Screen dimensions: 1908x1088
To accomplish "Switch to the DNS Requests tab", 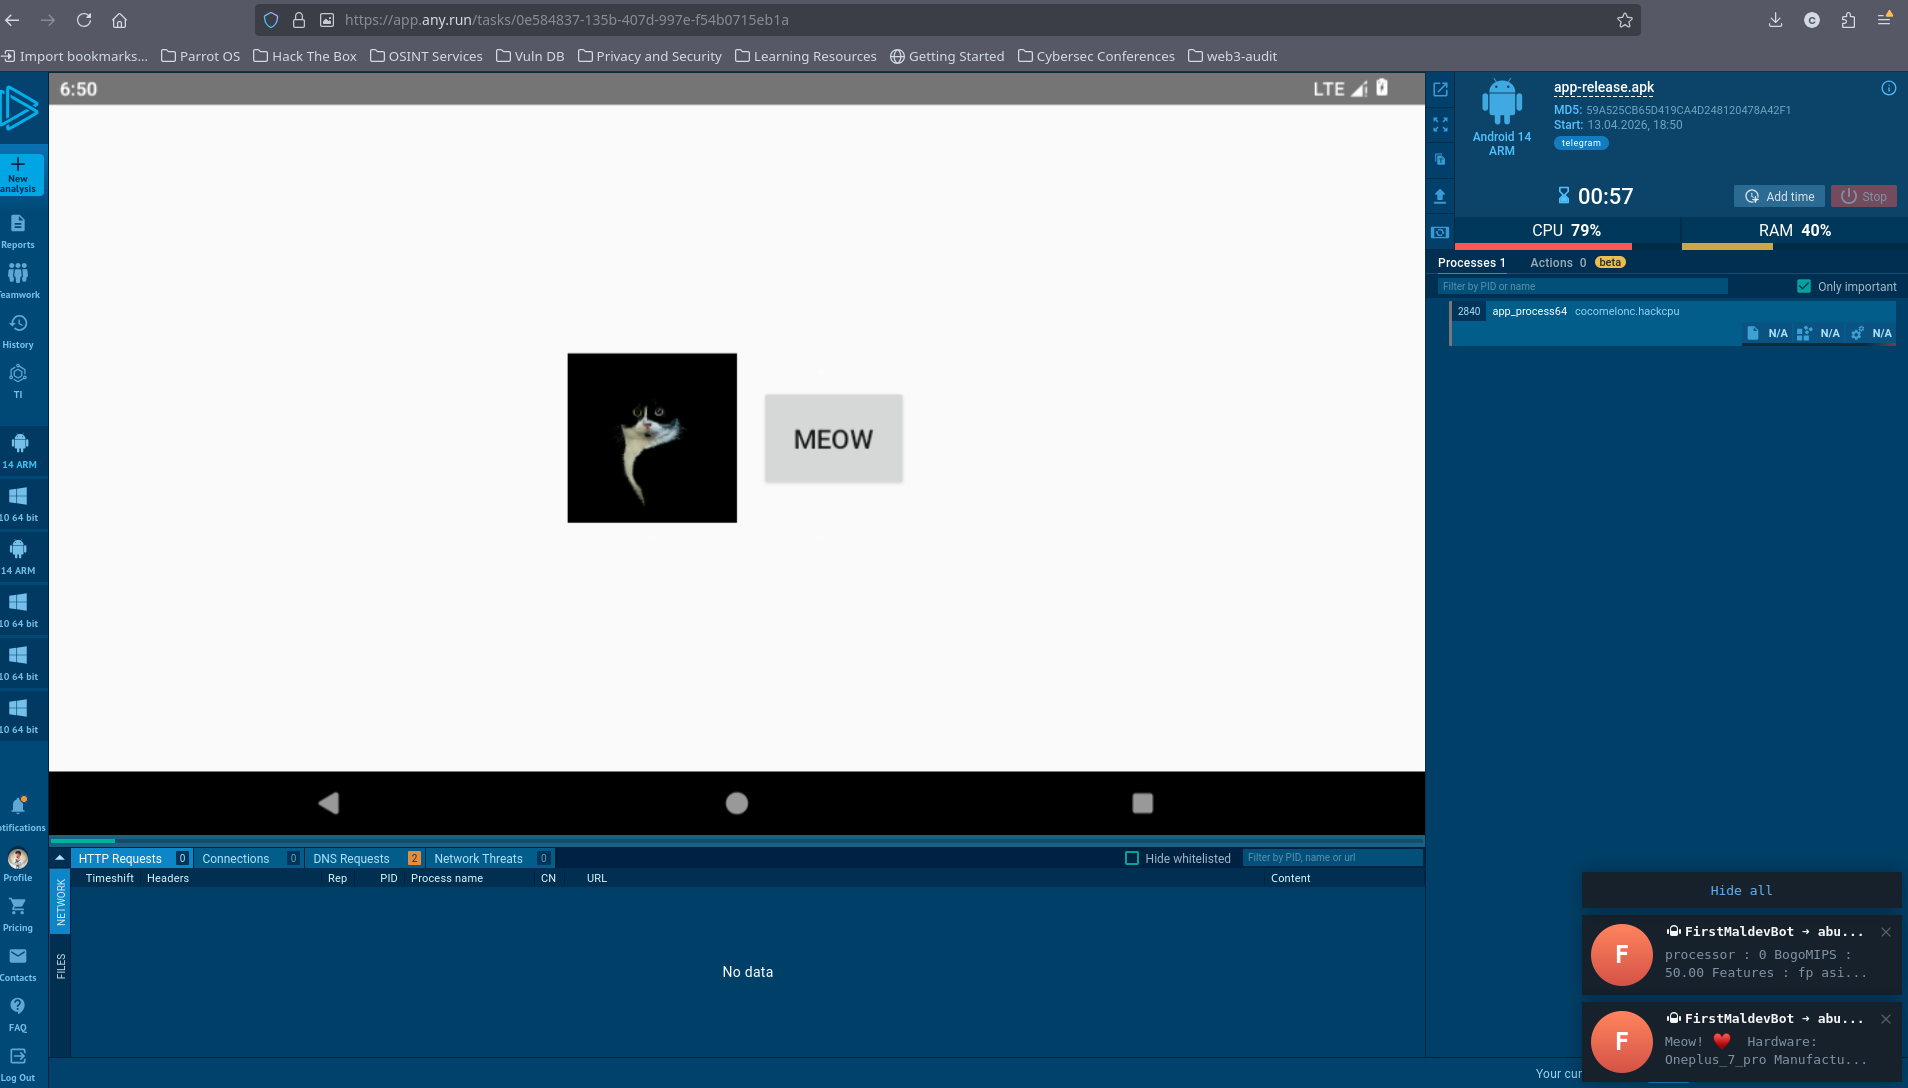I will coord(351,859).
